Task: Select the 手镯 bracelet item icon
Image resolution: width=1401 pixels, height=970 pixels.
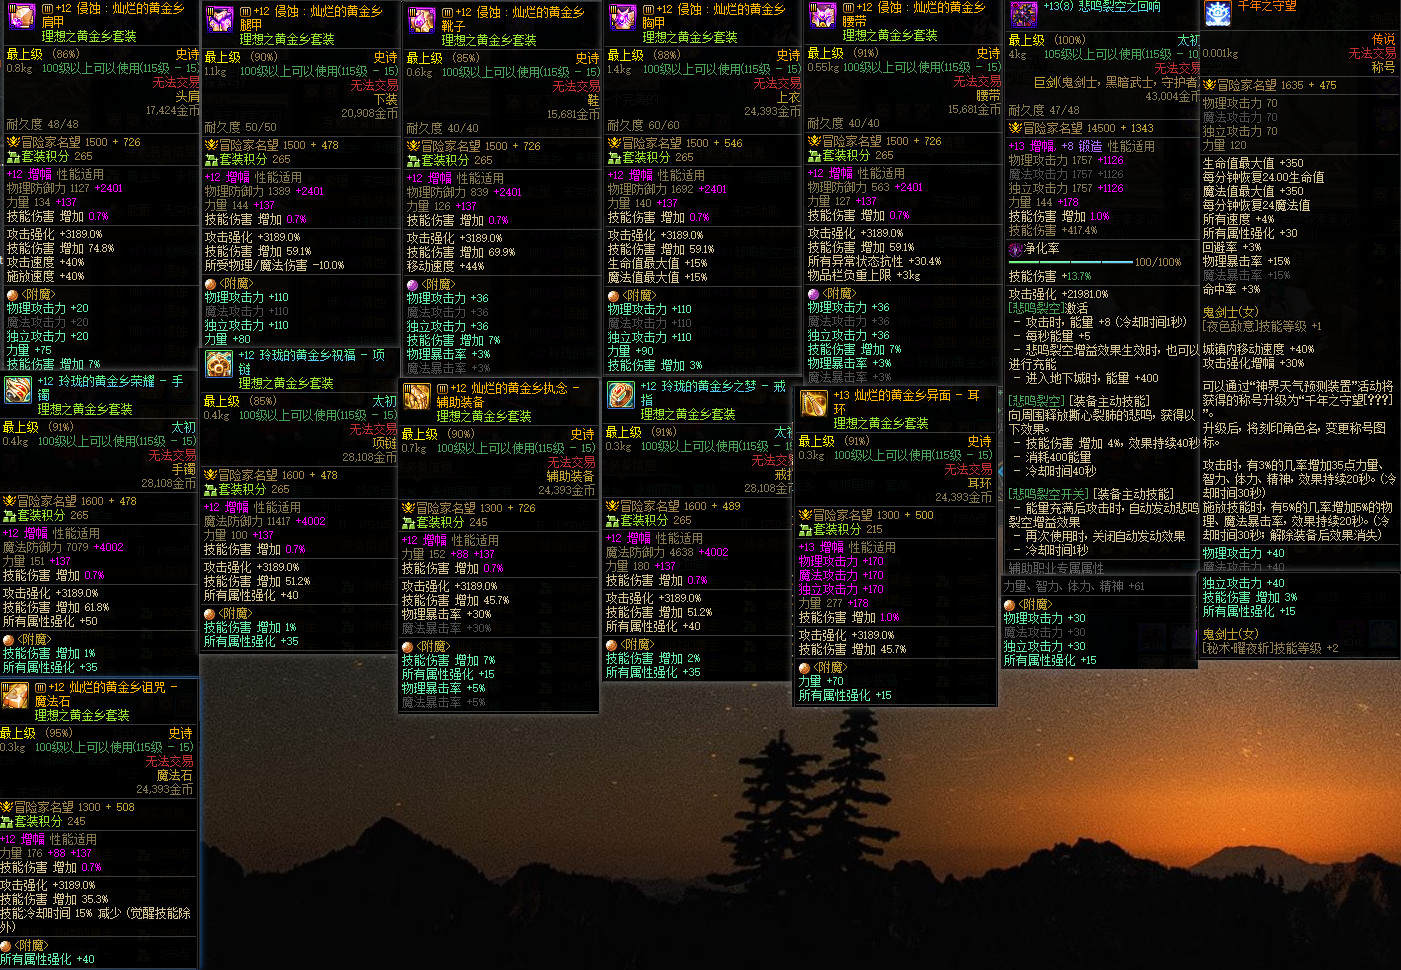Action: coord(17,389)
